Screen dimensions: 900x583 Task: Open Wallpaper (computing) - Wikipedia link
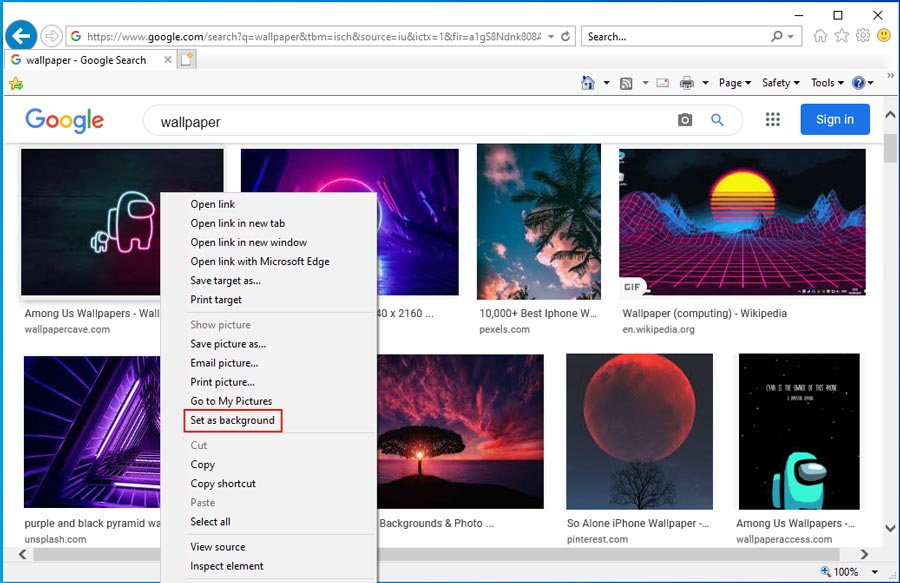pos(704,313)
